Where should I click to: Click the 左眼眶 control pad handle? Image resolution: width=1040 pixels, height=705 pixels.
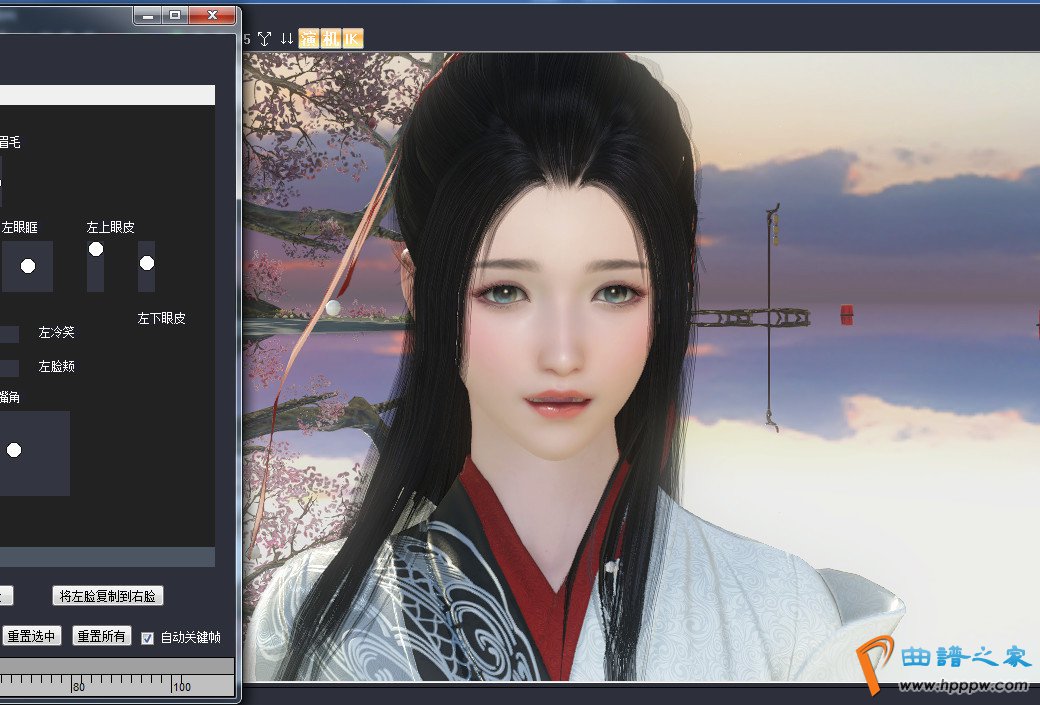28,266
